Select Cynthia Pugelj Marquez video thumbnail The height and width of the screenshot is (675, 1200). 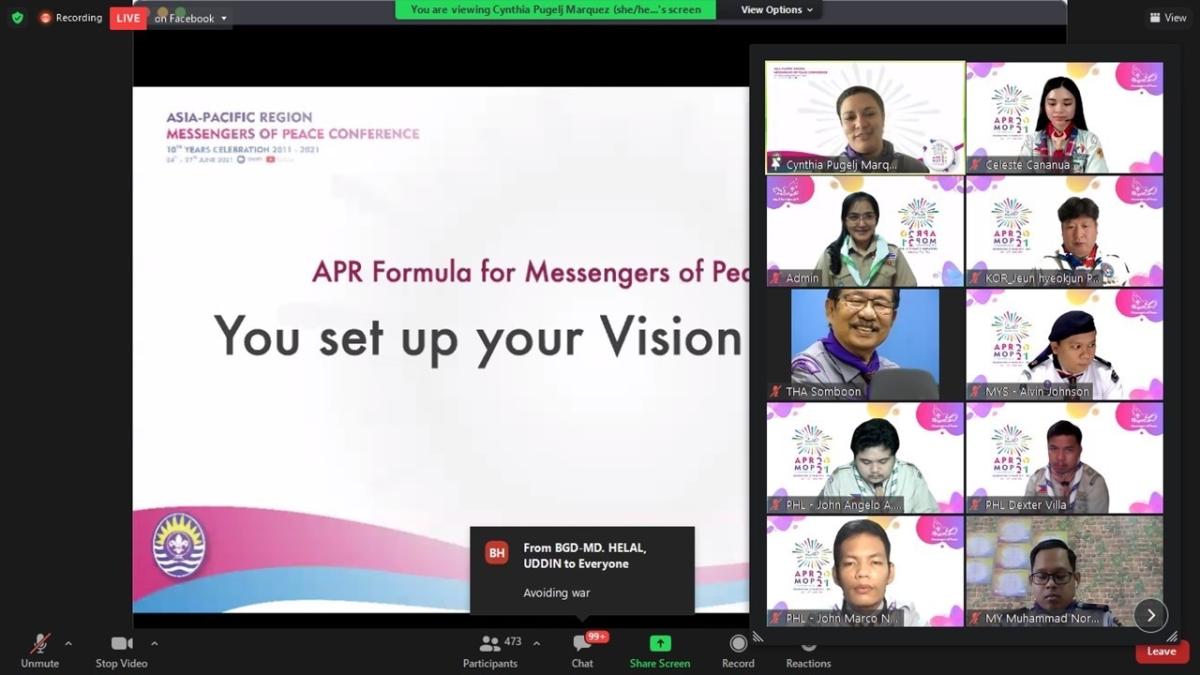point(865,118)
